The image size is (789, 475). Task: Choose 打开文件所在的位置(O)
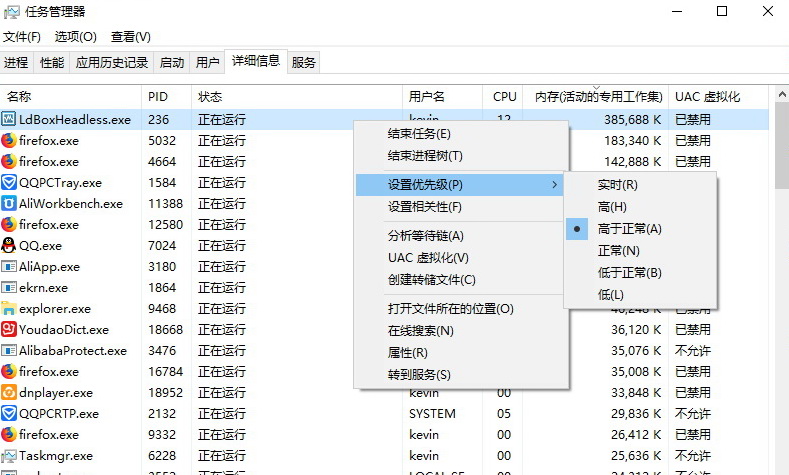461,309
